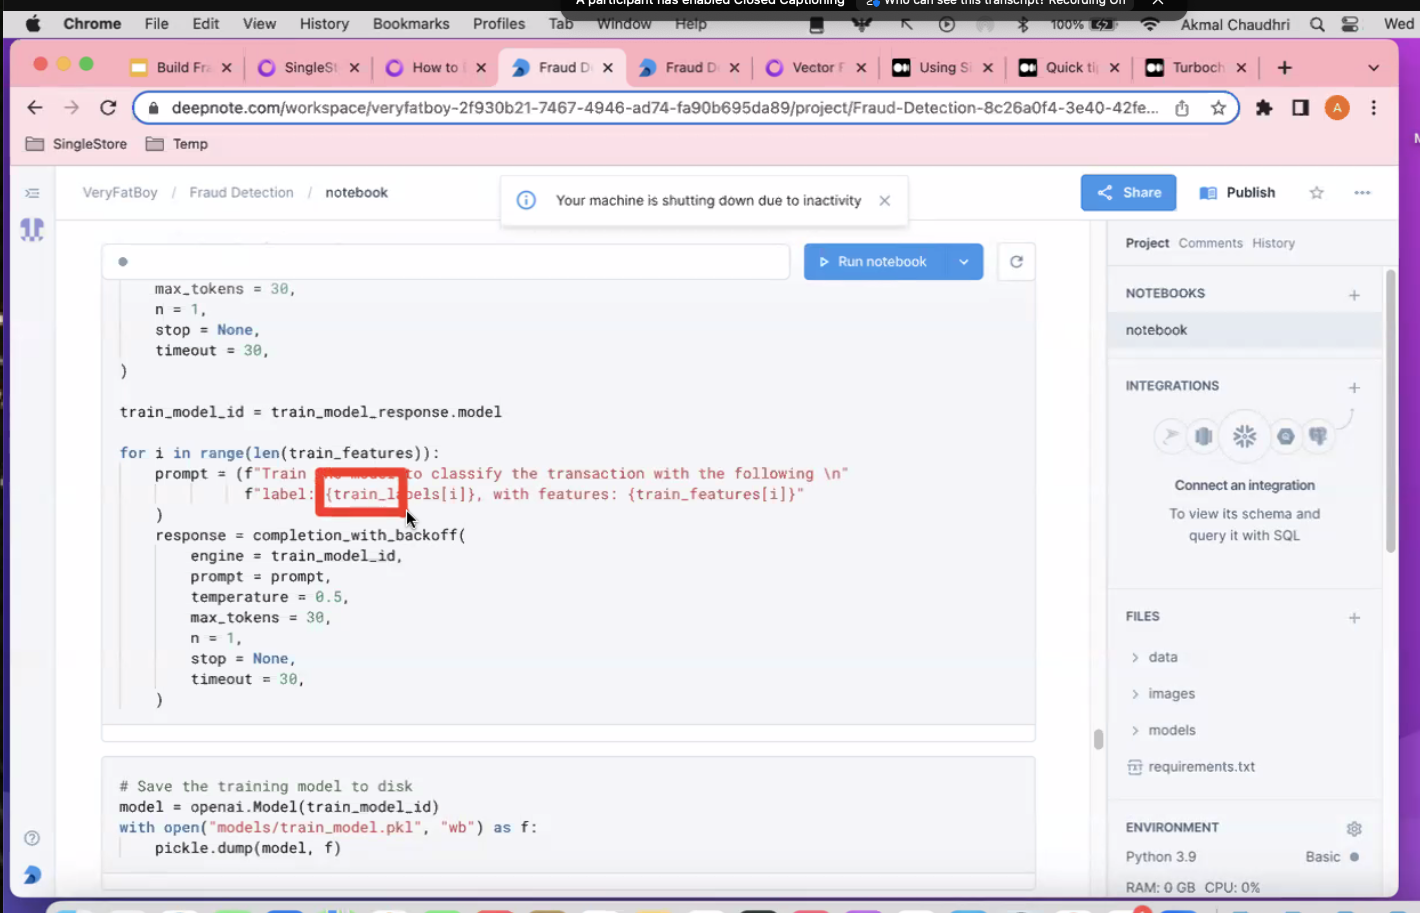
Task: Switch to the Comments tab
Action: click(1210, 243)
